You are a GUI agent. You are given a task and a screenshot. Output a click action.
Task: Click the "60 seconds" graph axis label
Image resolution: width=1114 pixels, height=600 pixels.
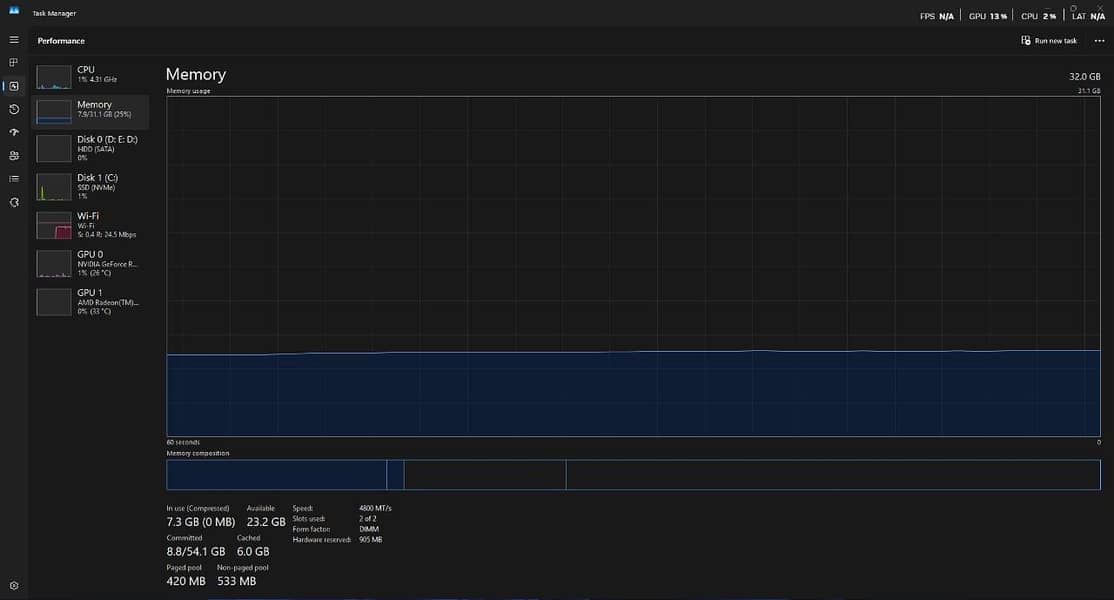coord(183,442)
